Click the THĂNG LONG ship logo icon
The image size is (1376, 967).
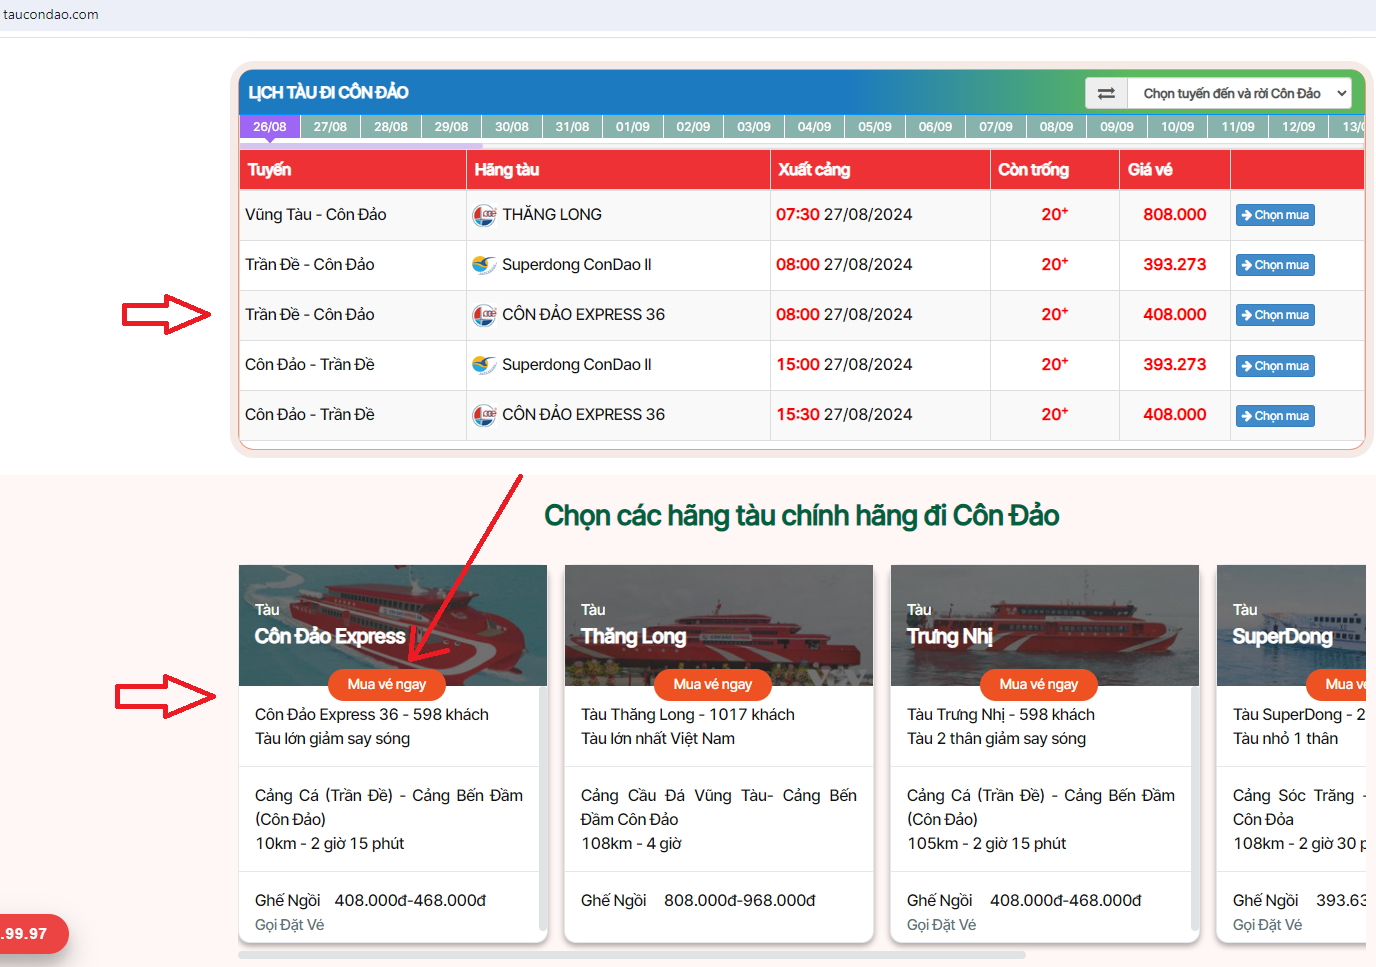pos(484,215)
